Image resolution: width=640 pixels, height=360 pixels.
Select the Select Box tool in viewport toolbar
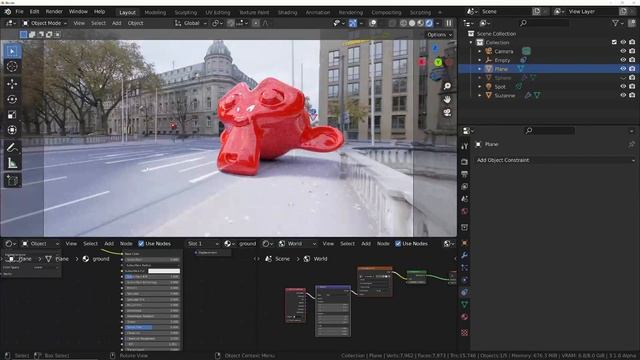(12, 51)
